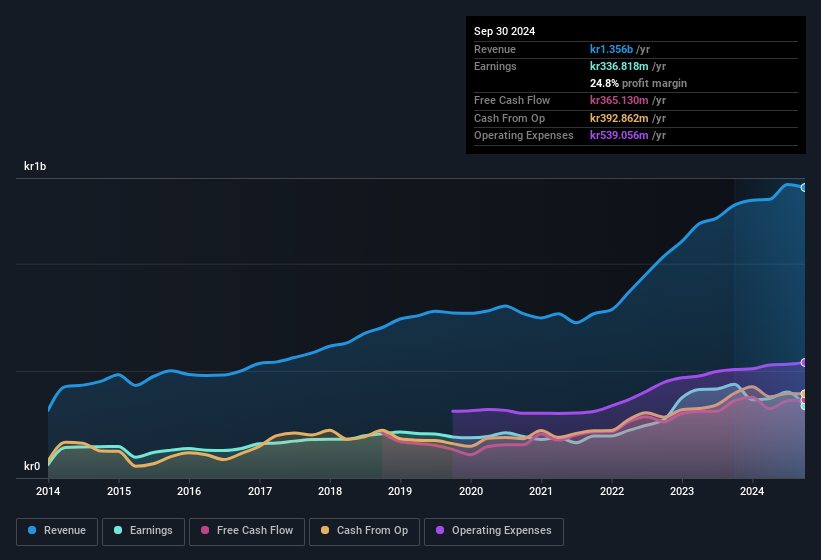Click the Operating Expenses endpoint marker

pyautogui.click(x=803, y=362)
